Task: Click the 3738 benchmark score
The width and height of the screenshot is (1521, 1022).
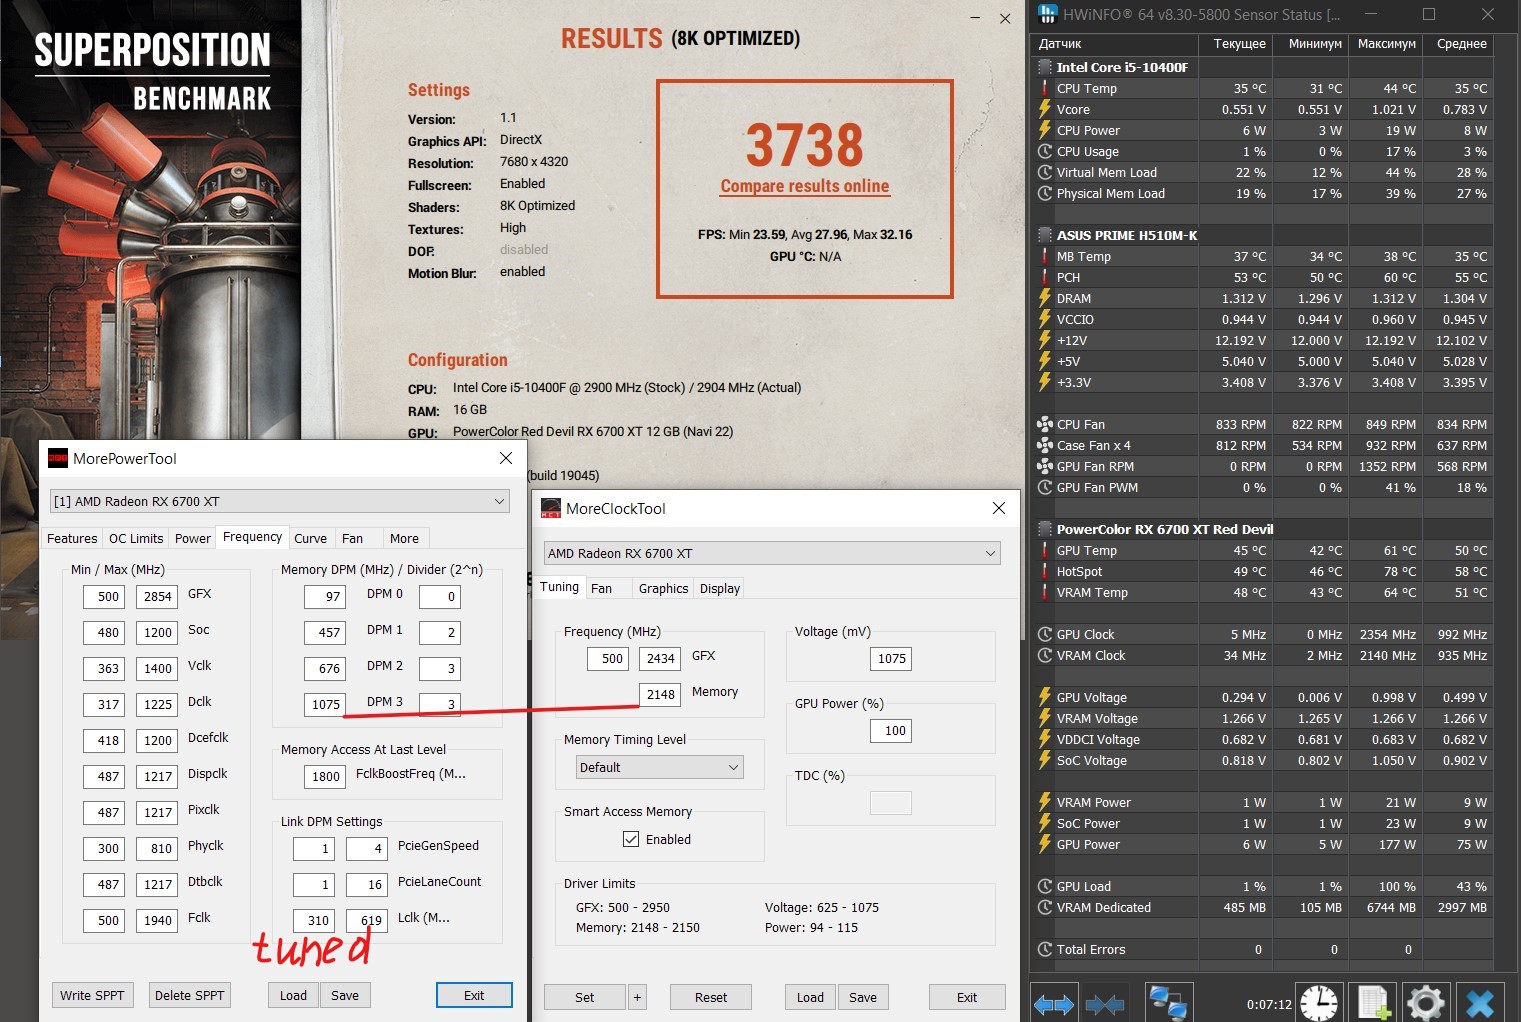Action: click(805, 145)
